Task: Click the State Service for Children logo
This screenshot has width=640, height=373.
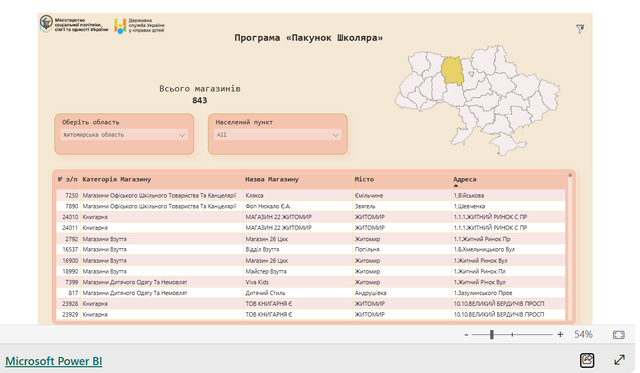Action: 139,25
